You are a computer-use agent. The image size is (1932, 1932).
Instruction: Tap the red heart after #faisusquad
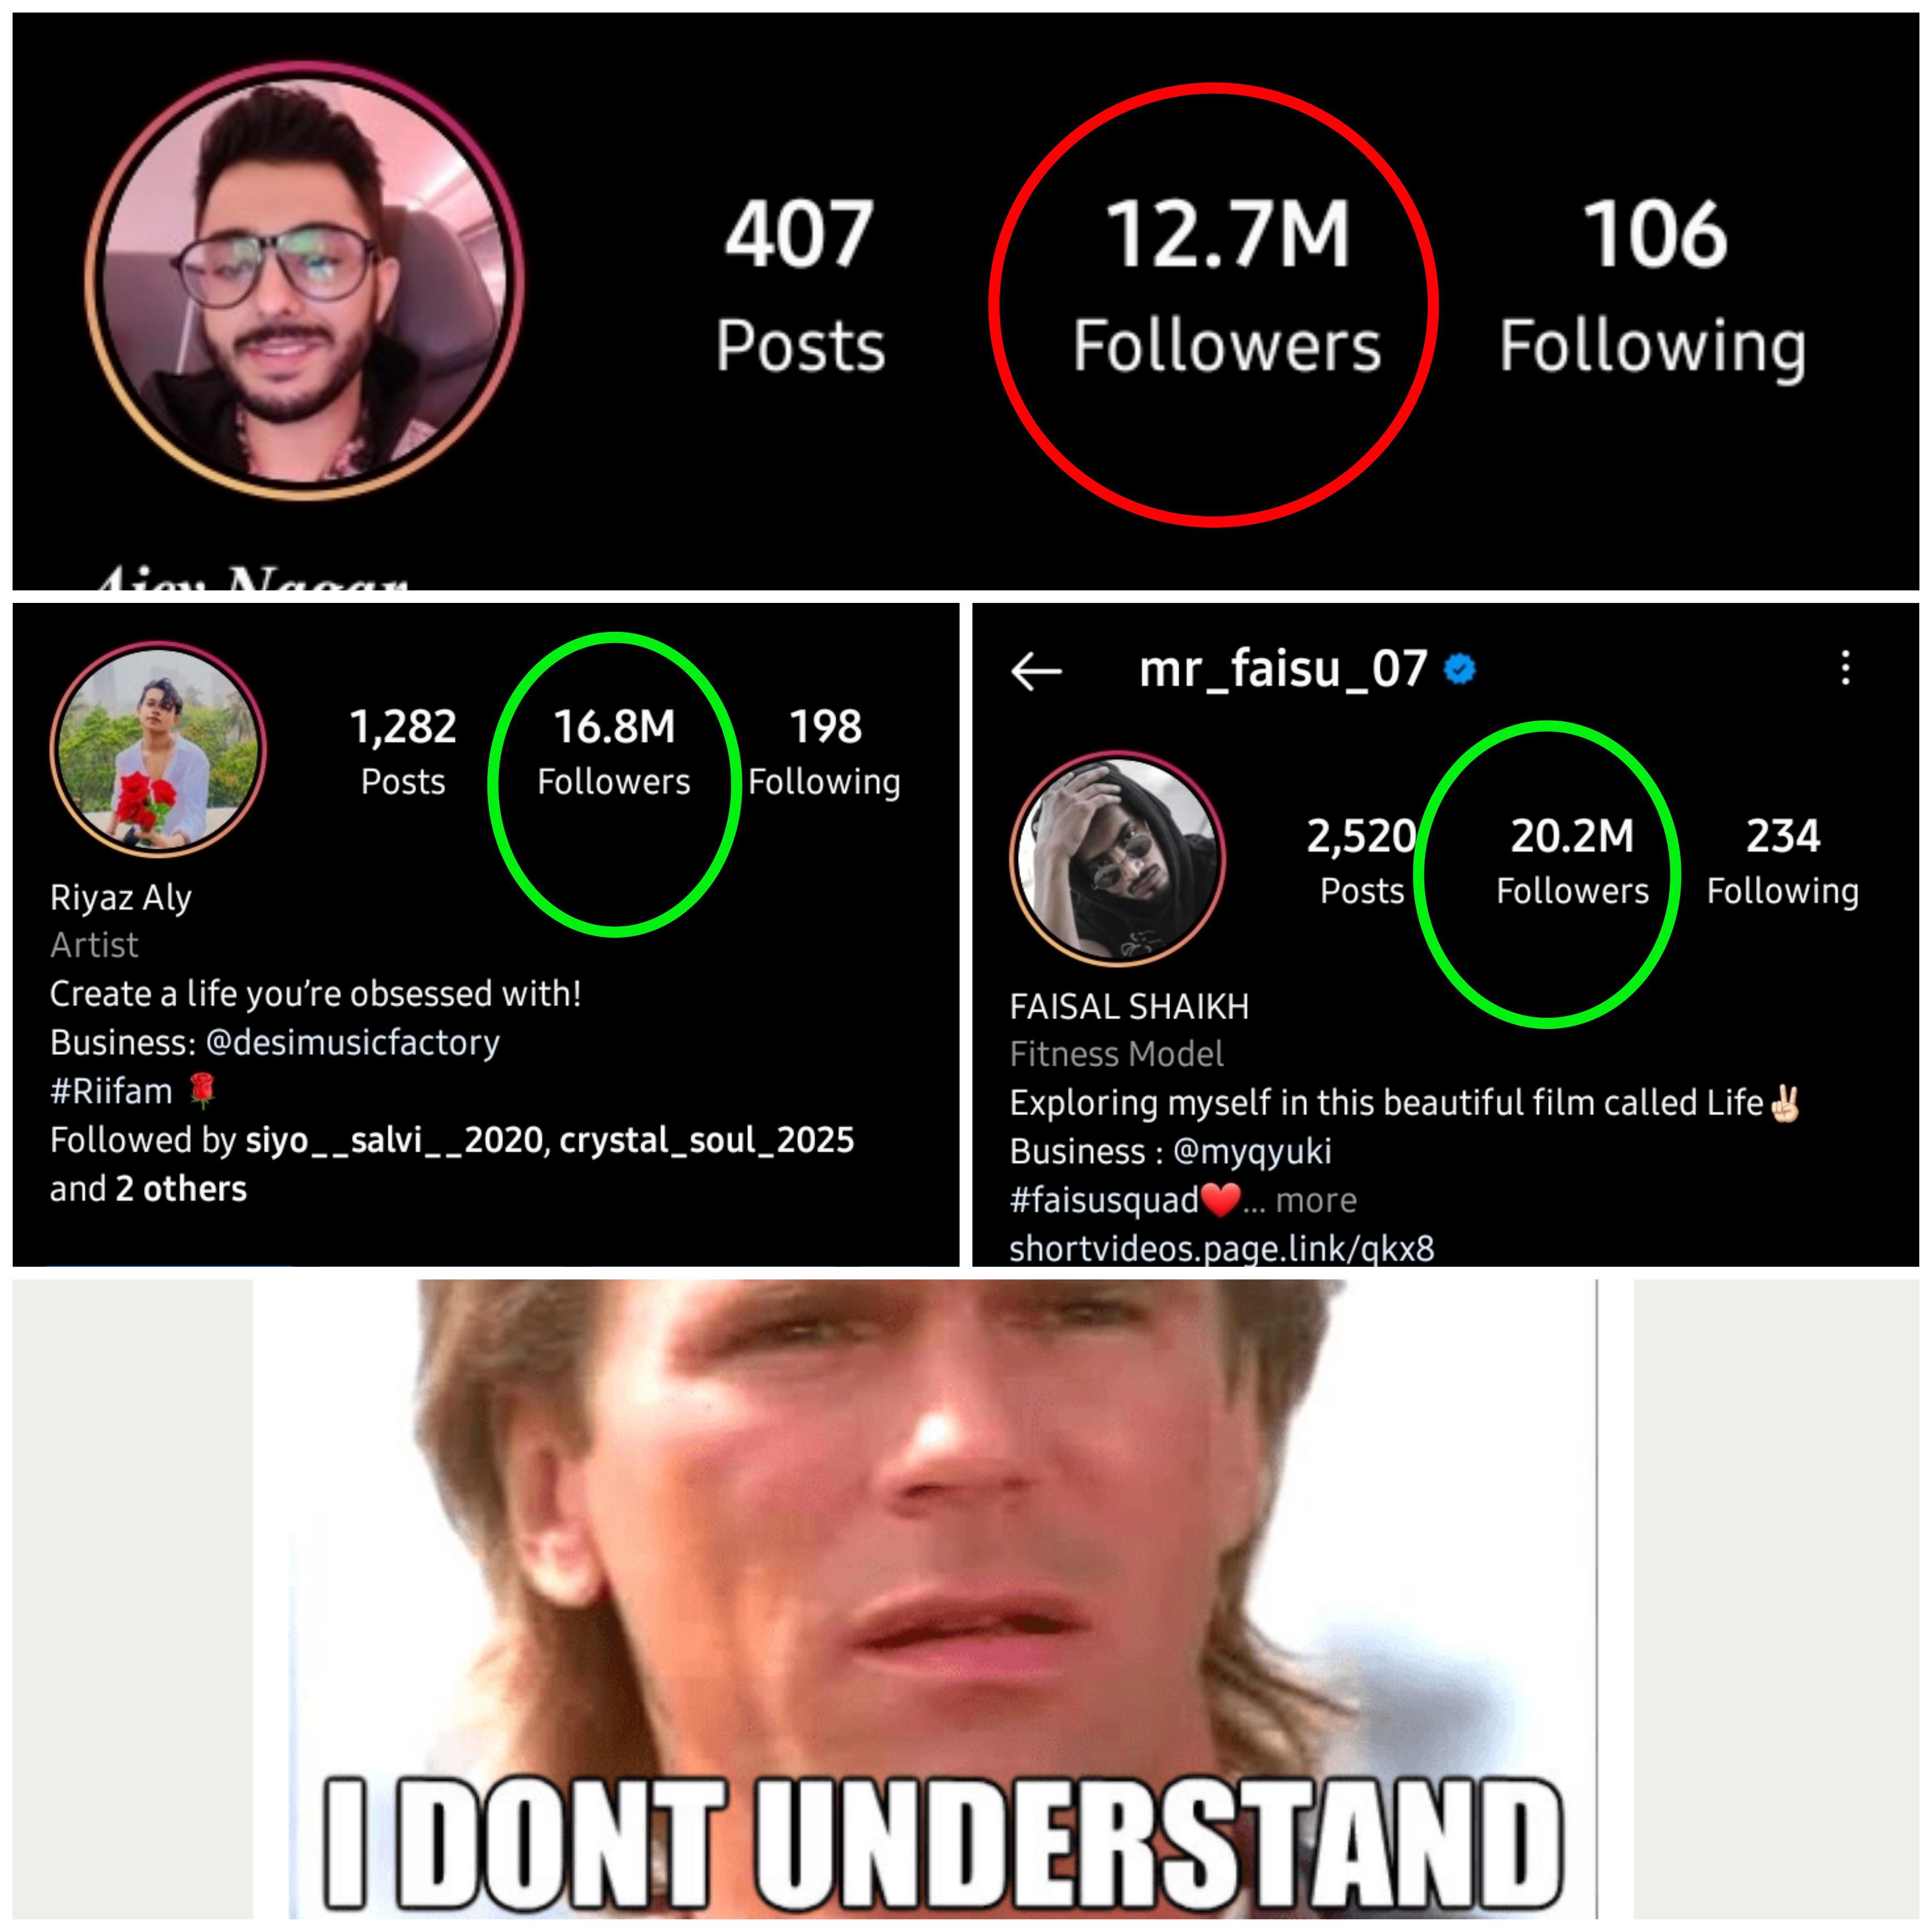pos(1221,1199)
